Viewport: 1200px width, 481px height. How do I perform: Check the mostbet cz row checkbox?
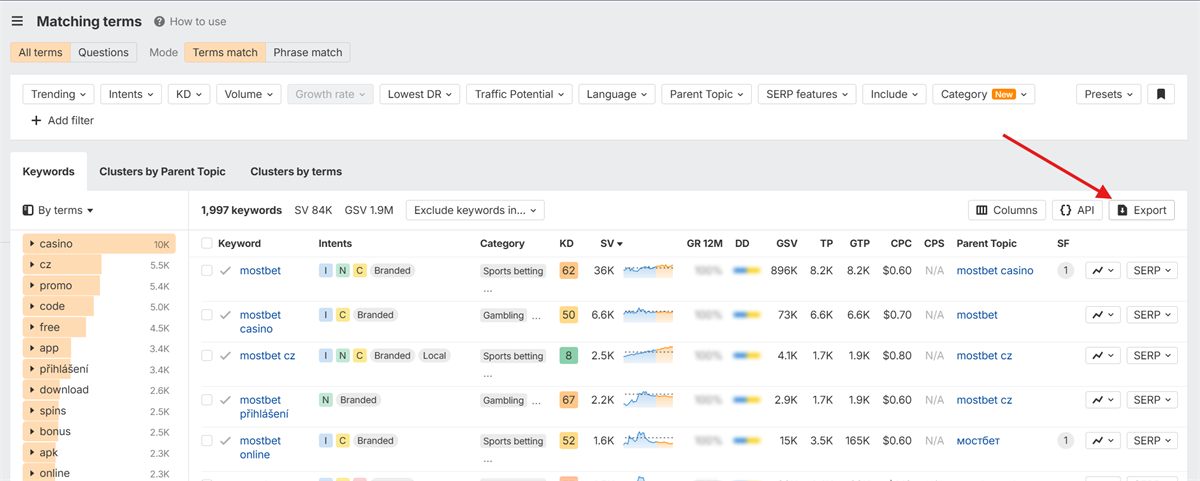206,355
